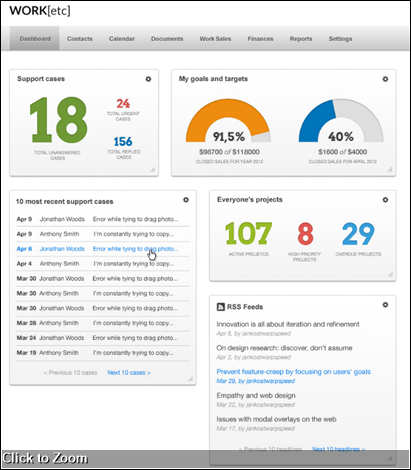Open the Dashboard tab

point(35,39)
